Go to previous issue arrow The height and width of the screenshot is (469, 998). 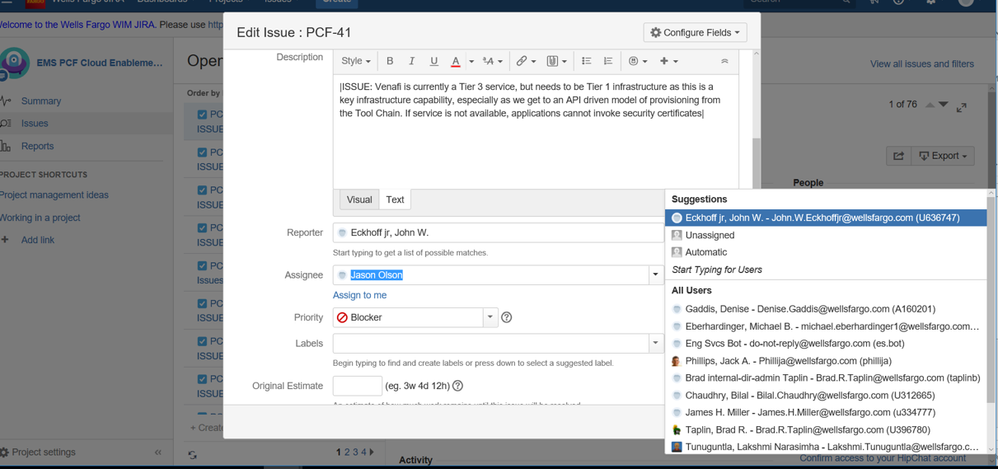click(930, 104)
